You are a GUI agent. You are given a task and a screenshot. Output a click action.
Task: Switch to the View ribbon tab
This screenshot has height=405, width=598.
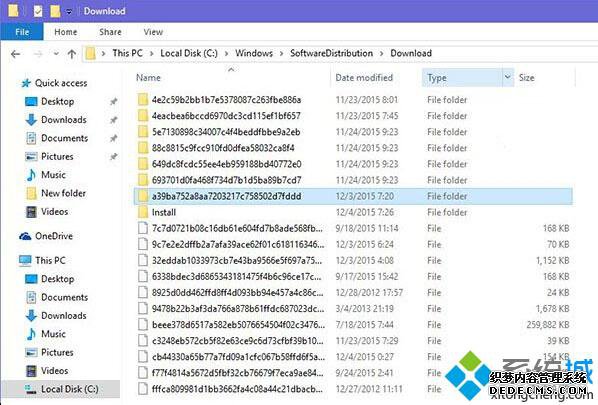tap(153, 32)
